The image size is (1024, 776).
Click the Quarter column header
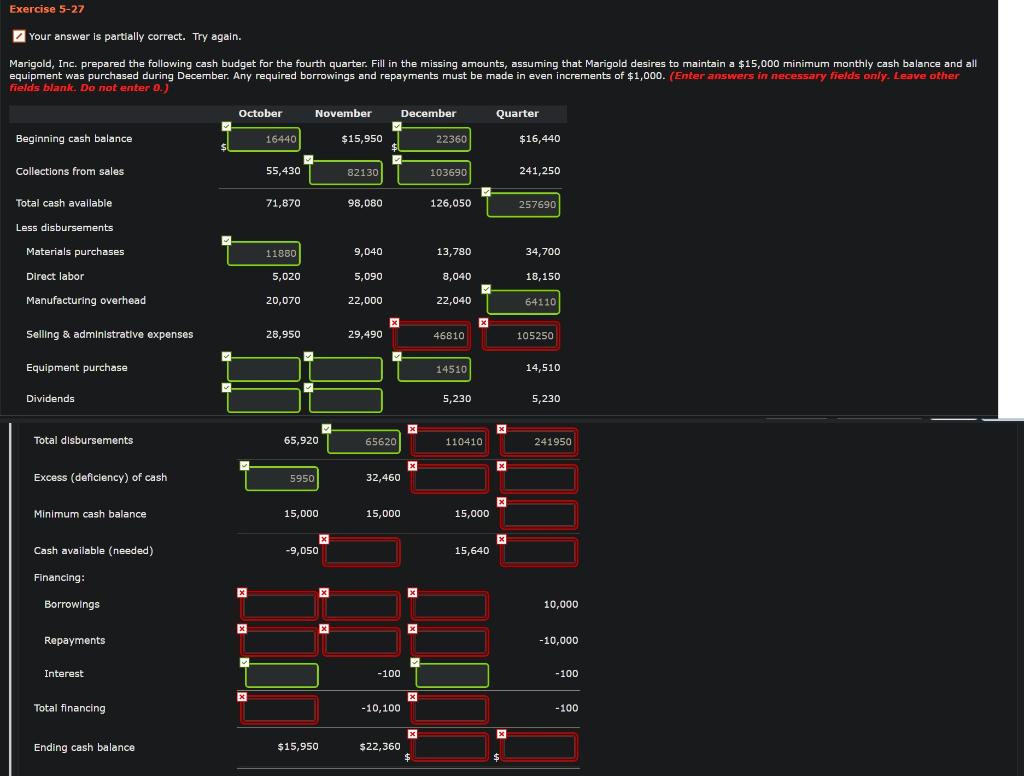(x=517, y=114)
